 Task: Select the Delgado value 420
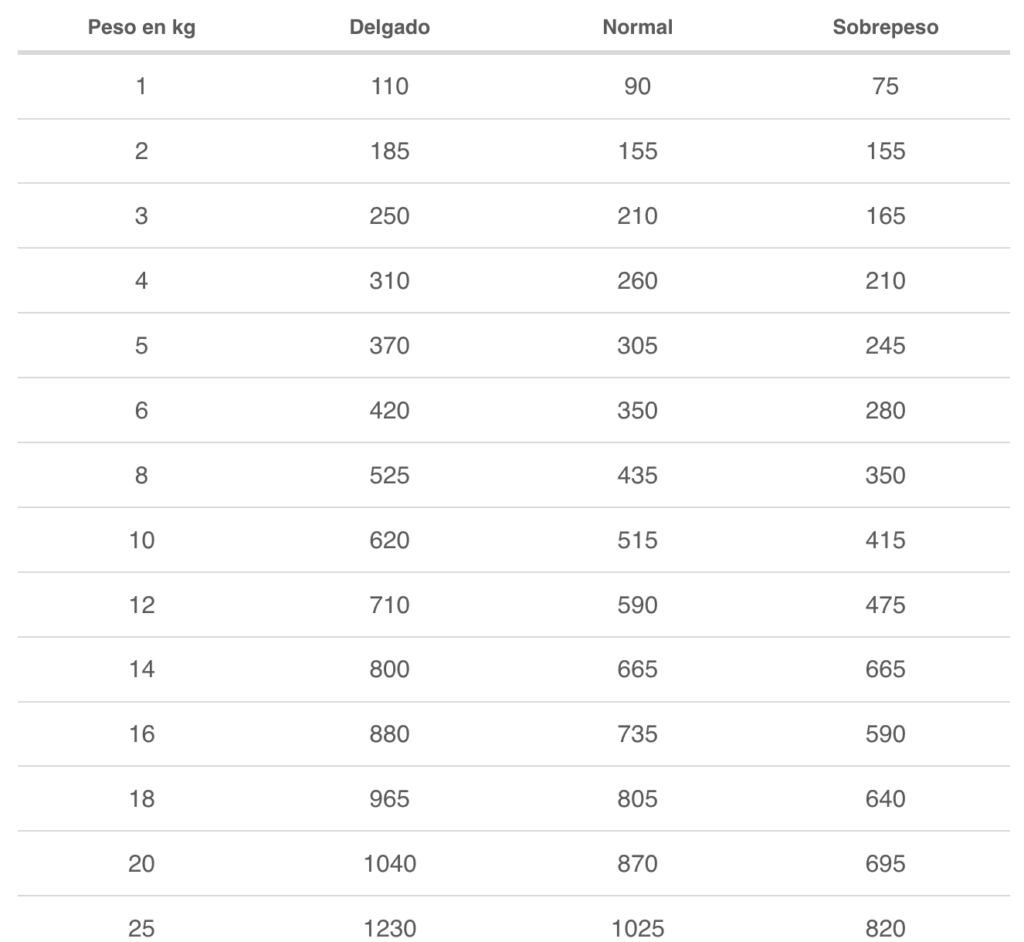pyautogui.click(x=390, y=410)
